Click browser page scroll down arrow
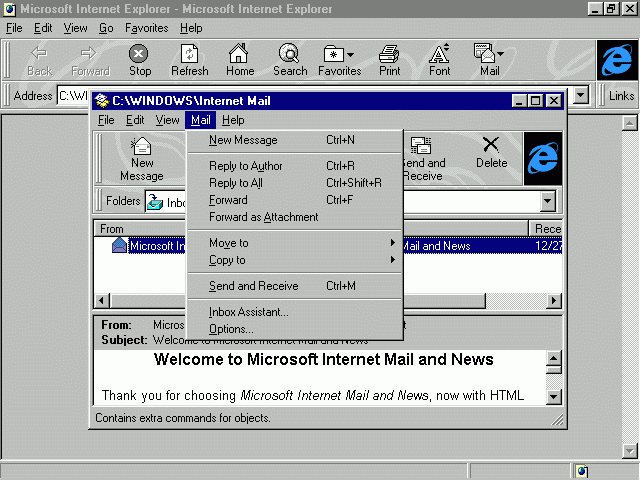The width and height of the screenshot is (640, 480). click(629, 451)
